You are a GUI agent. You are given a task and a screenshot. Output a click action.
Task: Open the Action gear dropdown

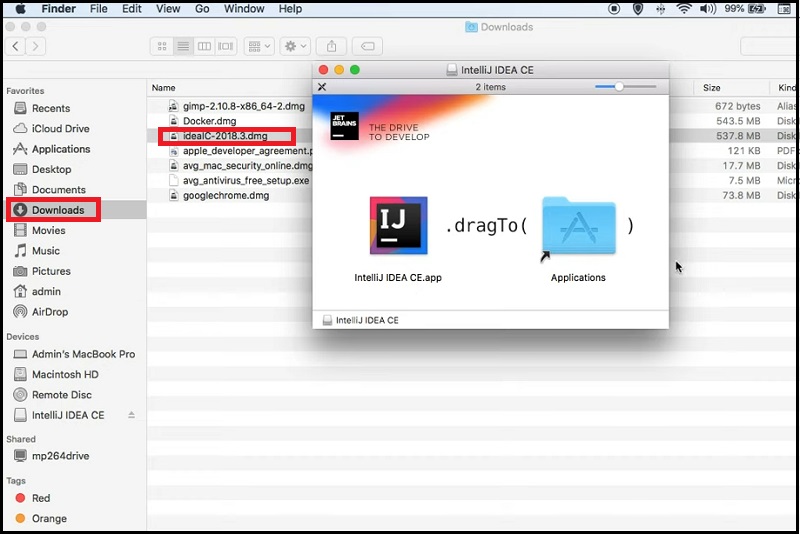(x=296, y=47)
